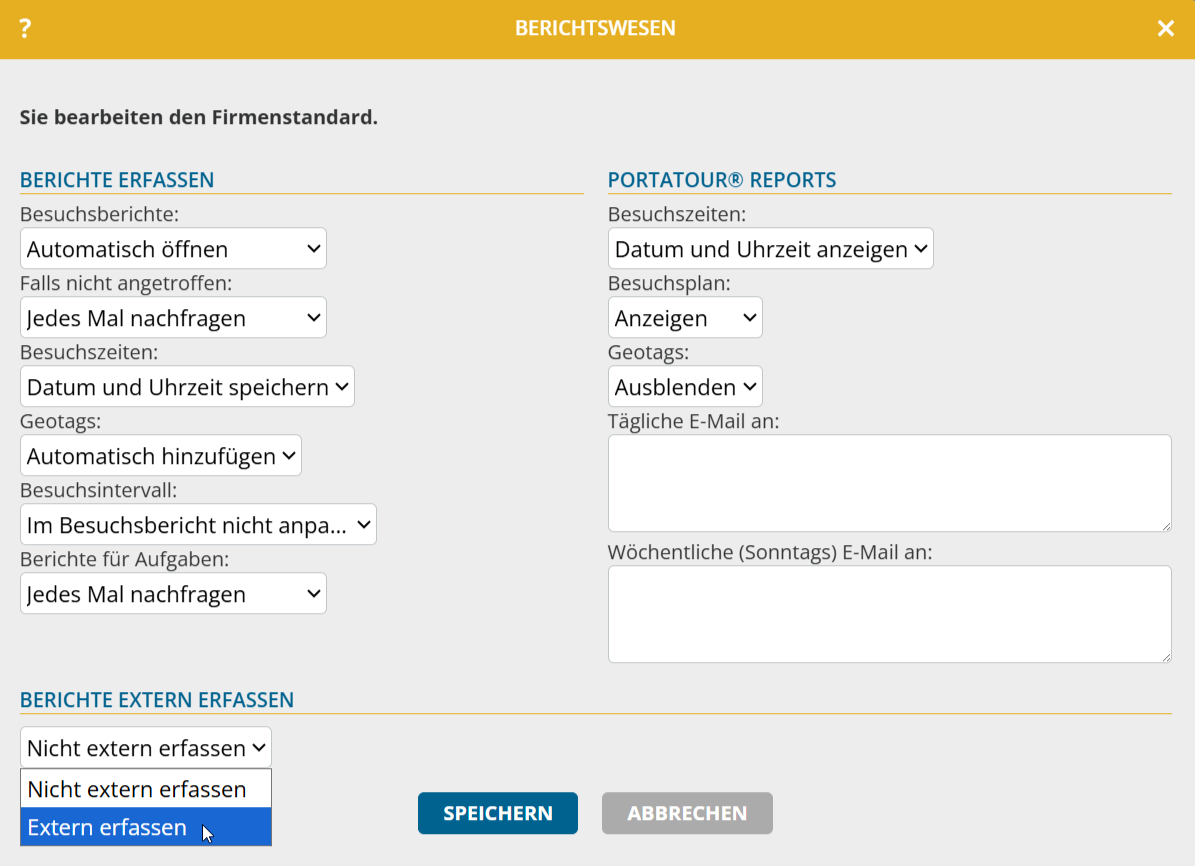Close the Berichtswesen dialog with X
The width and height of the screenshot is (1195, 866).
(1165, 29)
